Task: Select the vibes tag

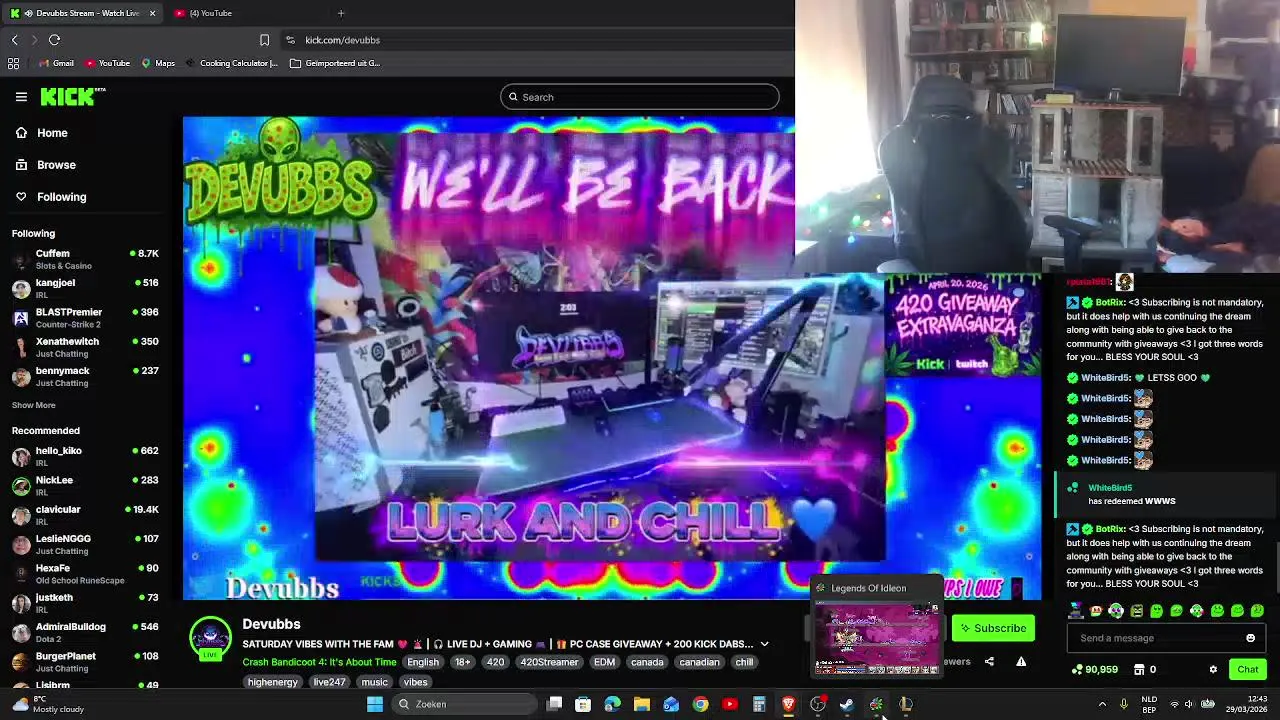Action: click(415, 682)
